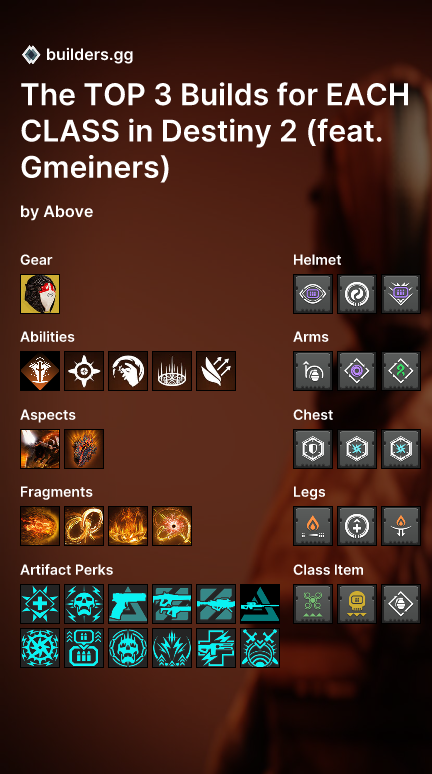Click the shield chest mod icon

(x=313, y=449)
